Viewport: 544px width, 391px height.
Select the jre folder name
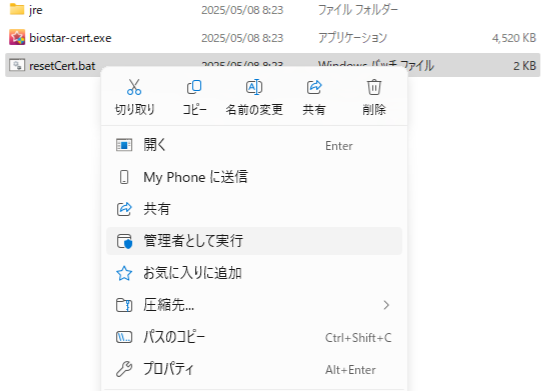click(x=36, y=10)
